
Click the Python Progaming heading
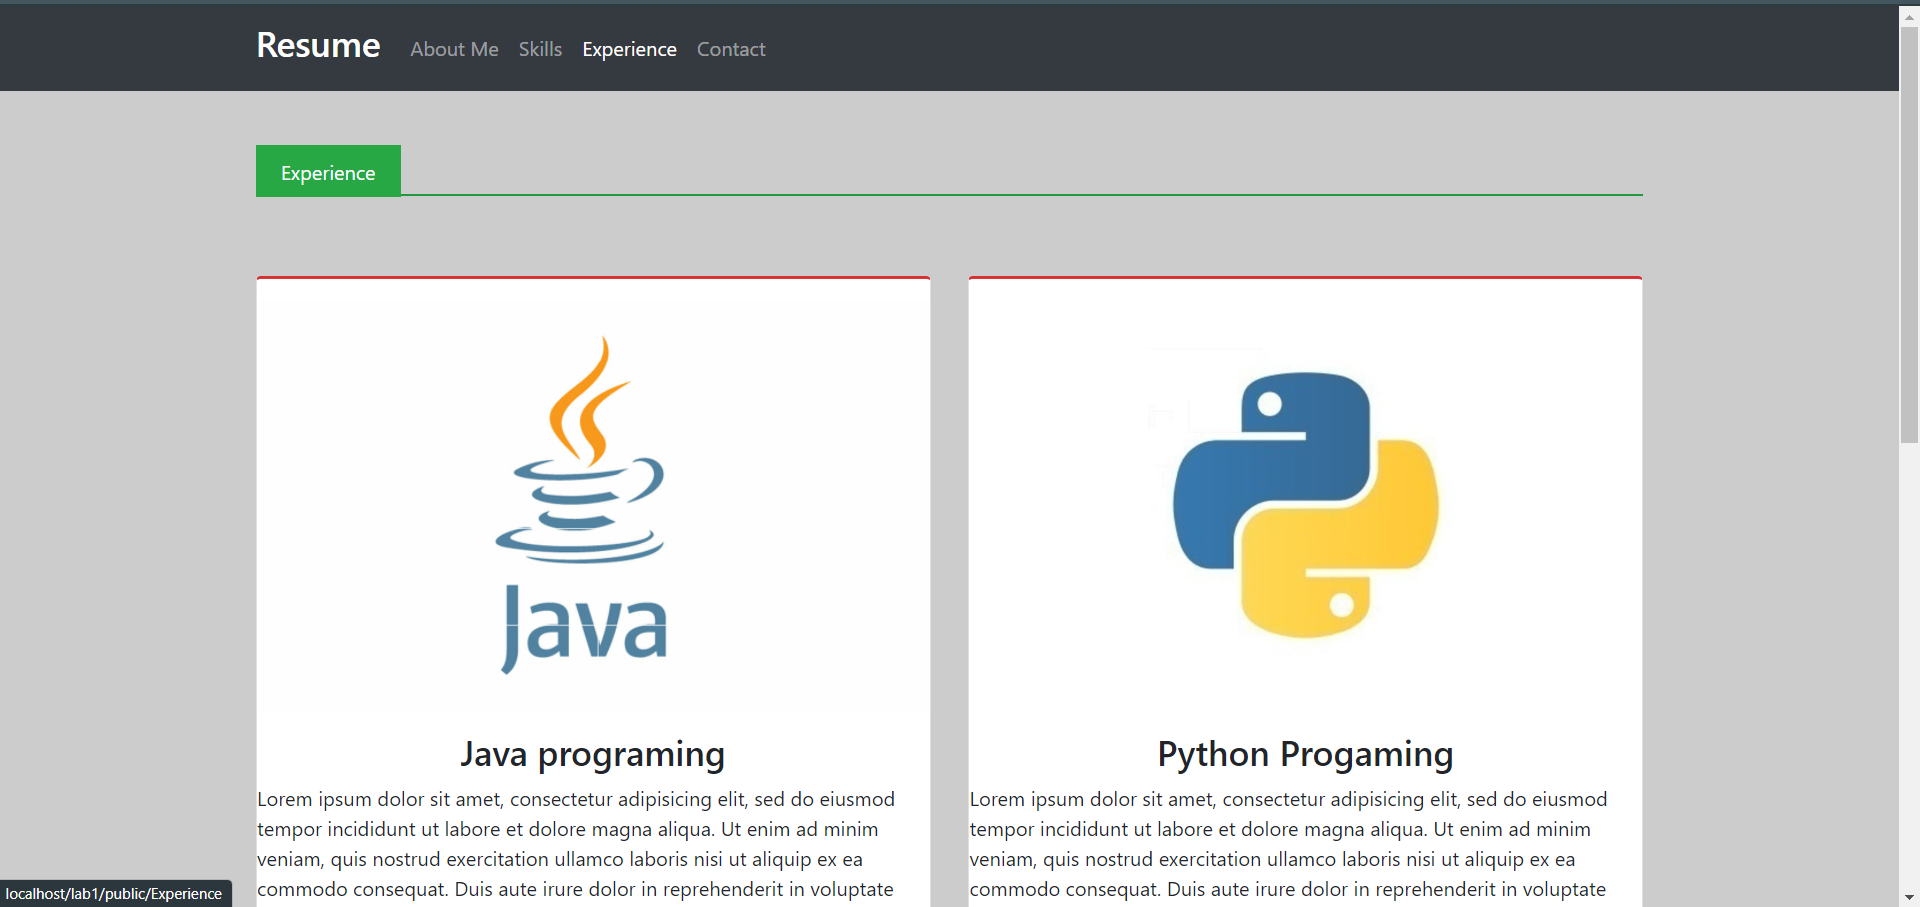pos(1305,754)
